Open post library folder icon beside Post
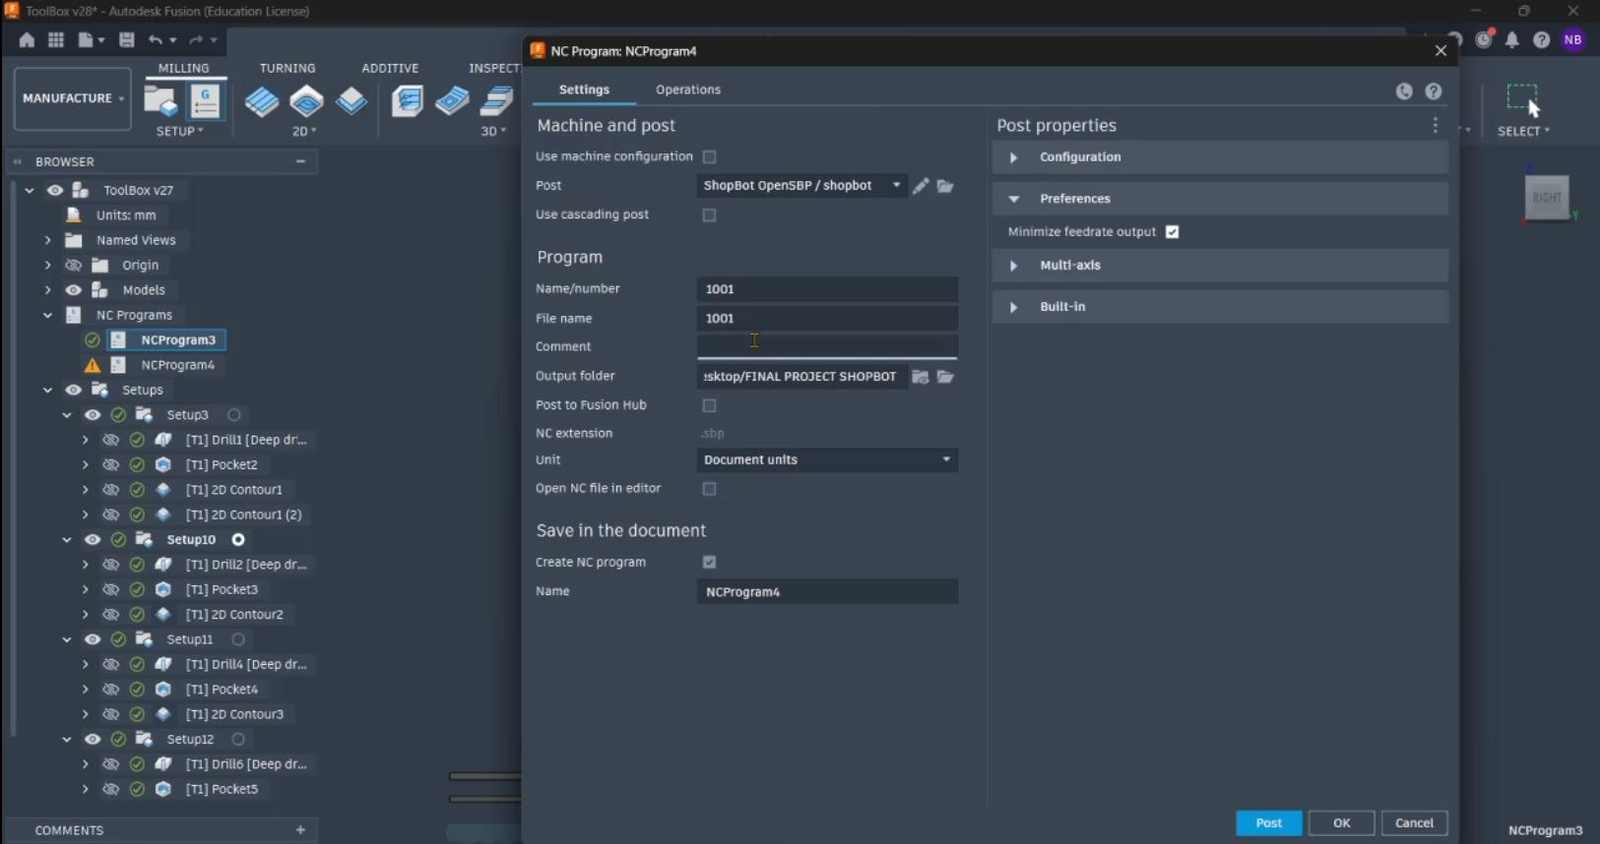This screenshot has height=844, width=1600. 945,186
